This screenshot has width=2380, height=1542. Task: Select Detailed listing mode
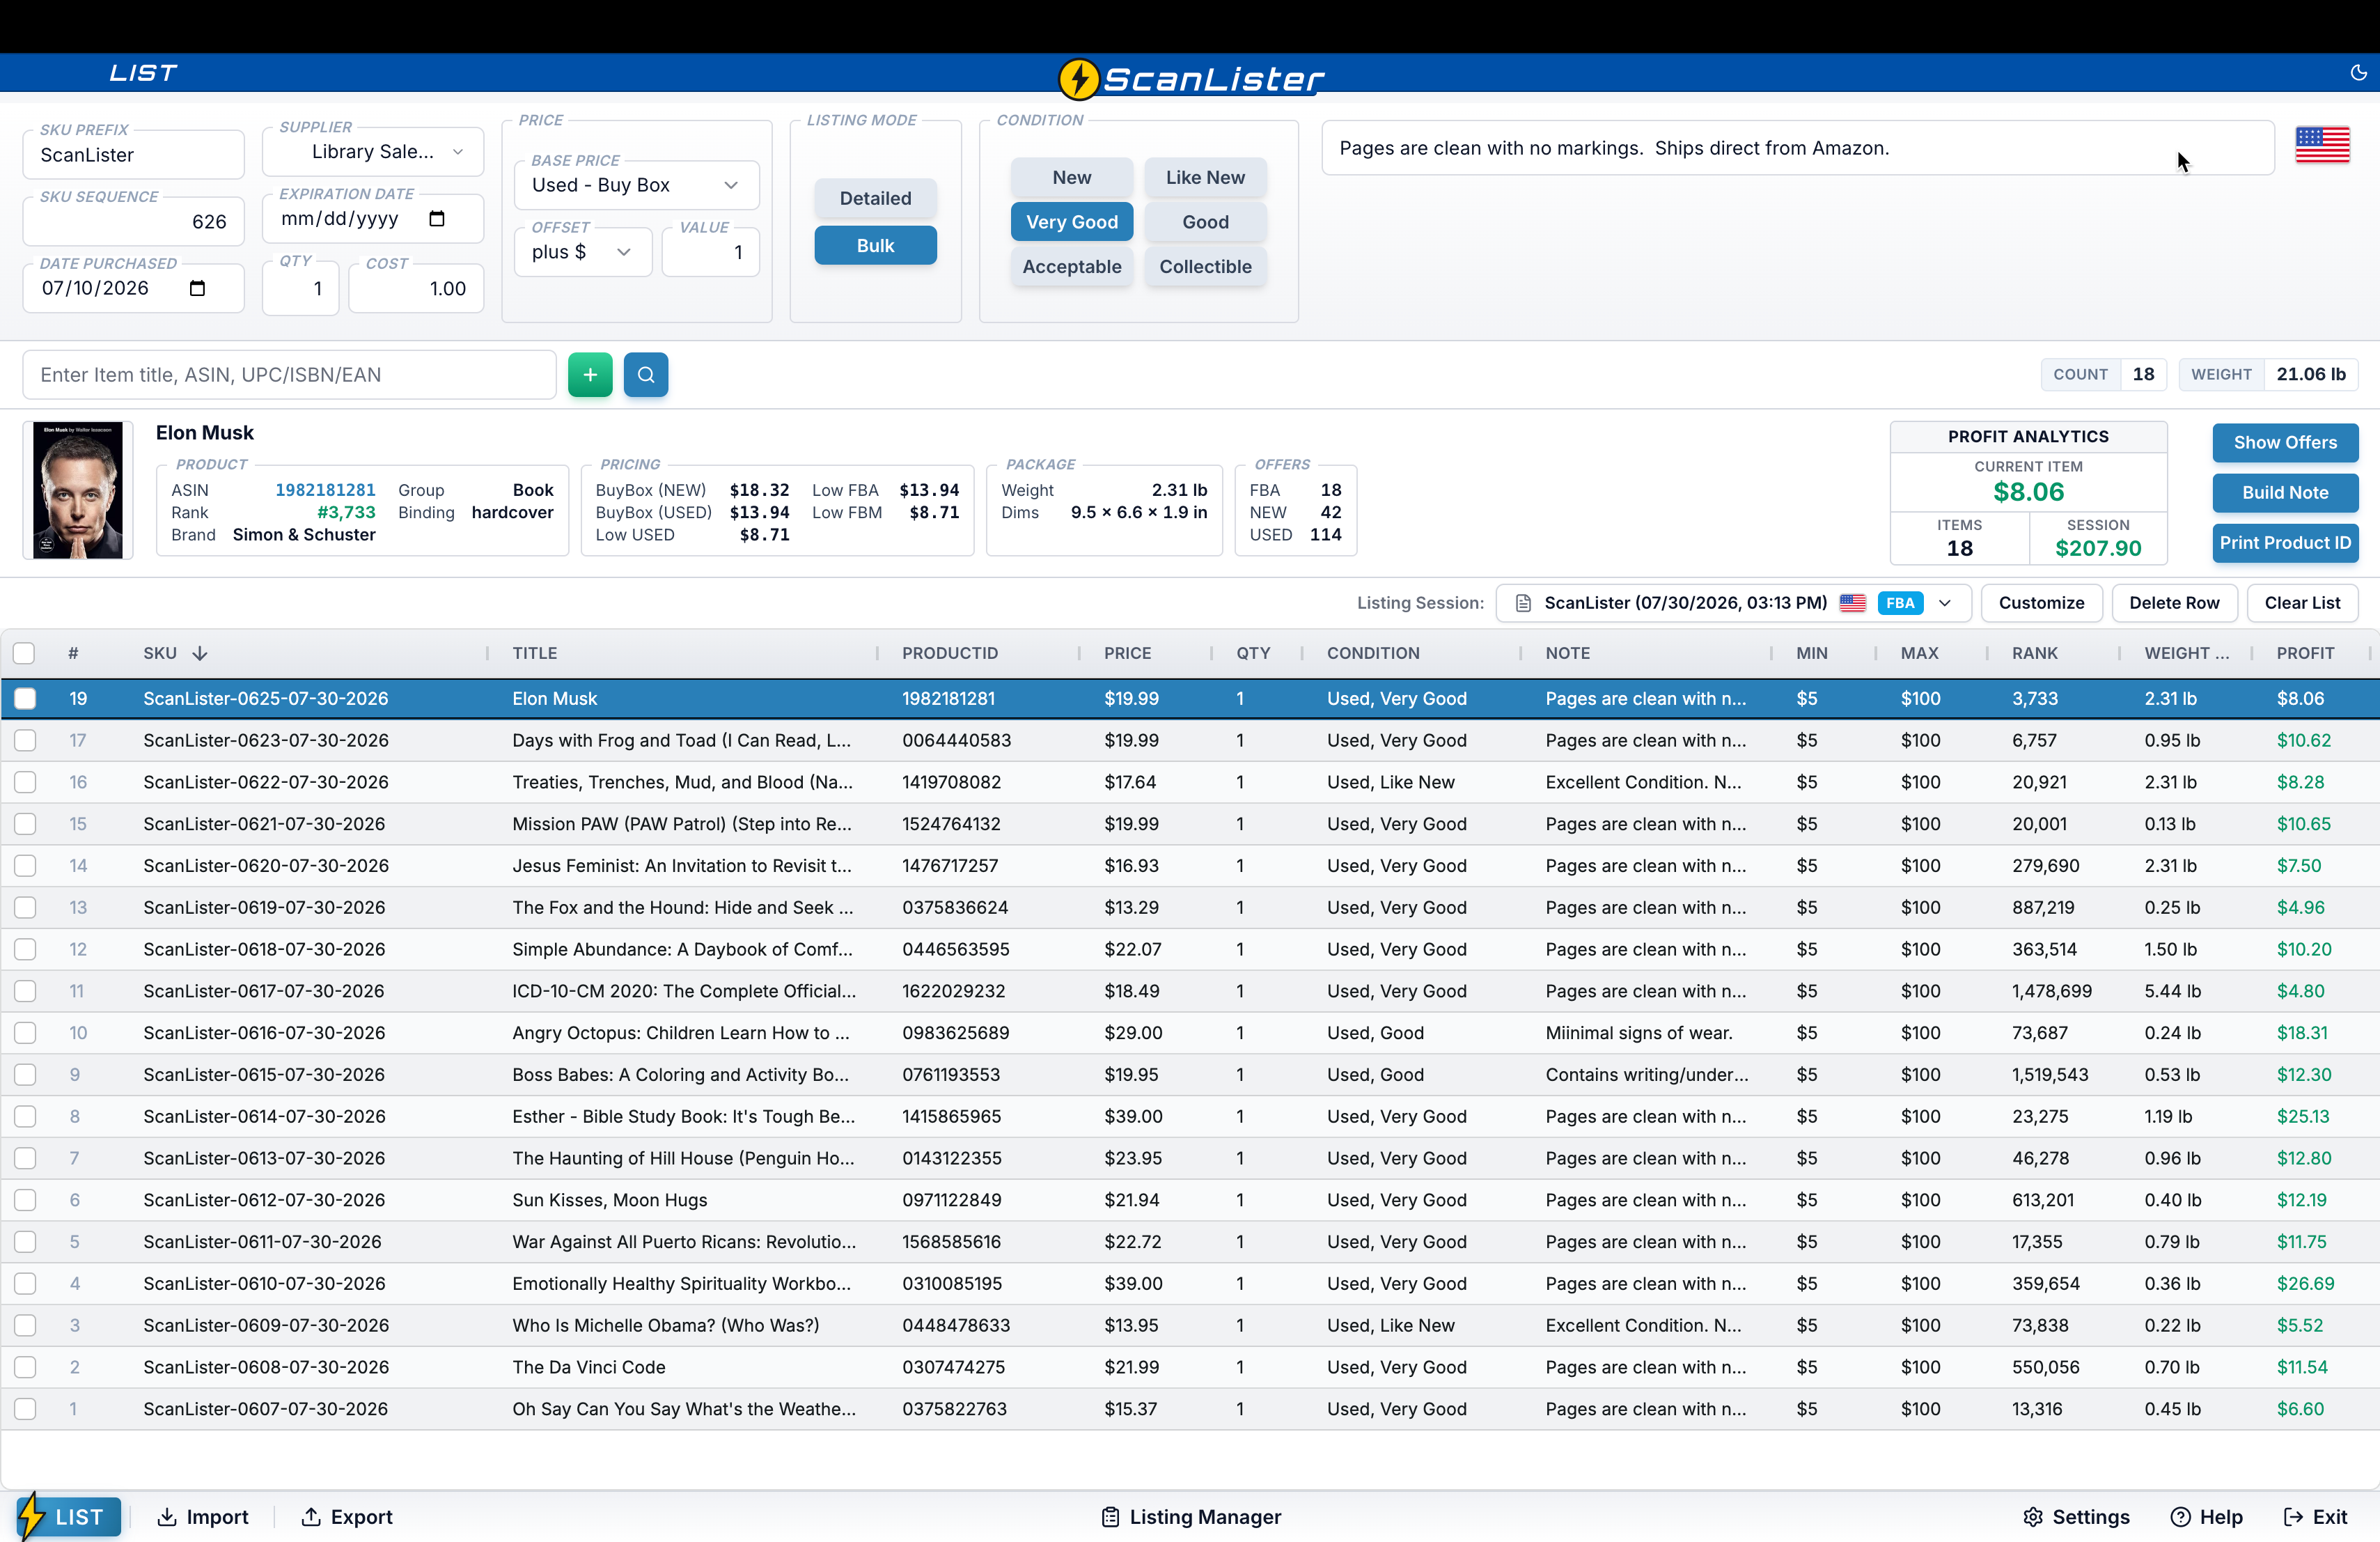click(875, 198)
